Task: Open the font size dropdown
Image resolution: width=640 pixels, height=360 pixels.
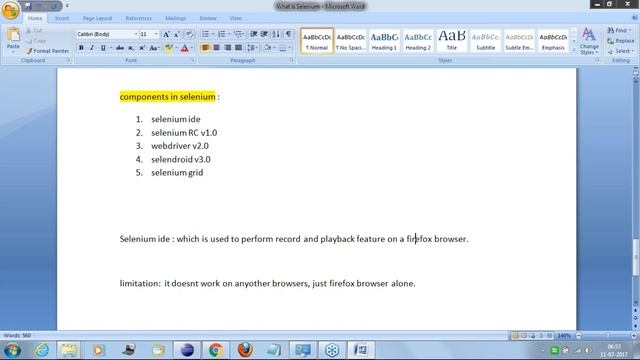Action: tap(156, 34)
